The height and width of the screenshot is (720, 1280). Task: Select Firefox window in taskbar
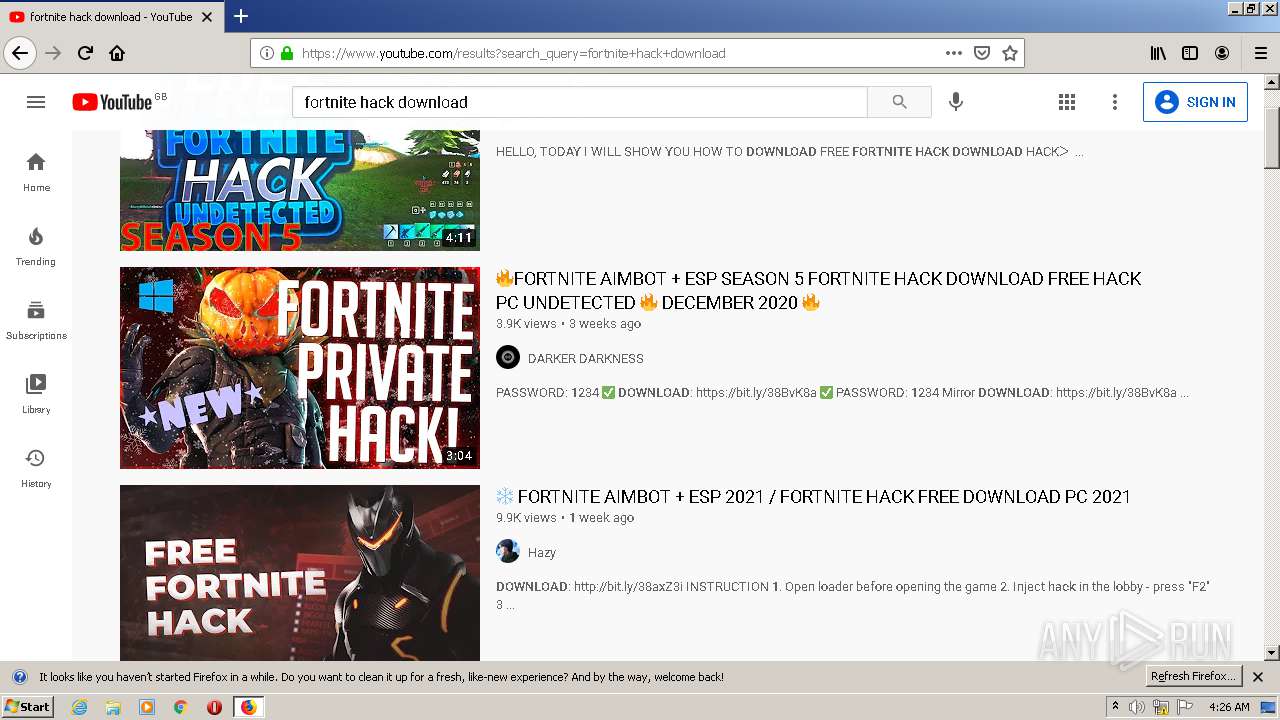pyautogui.click(x=248, y=707)
